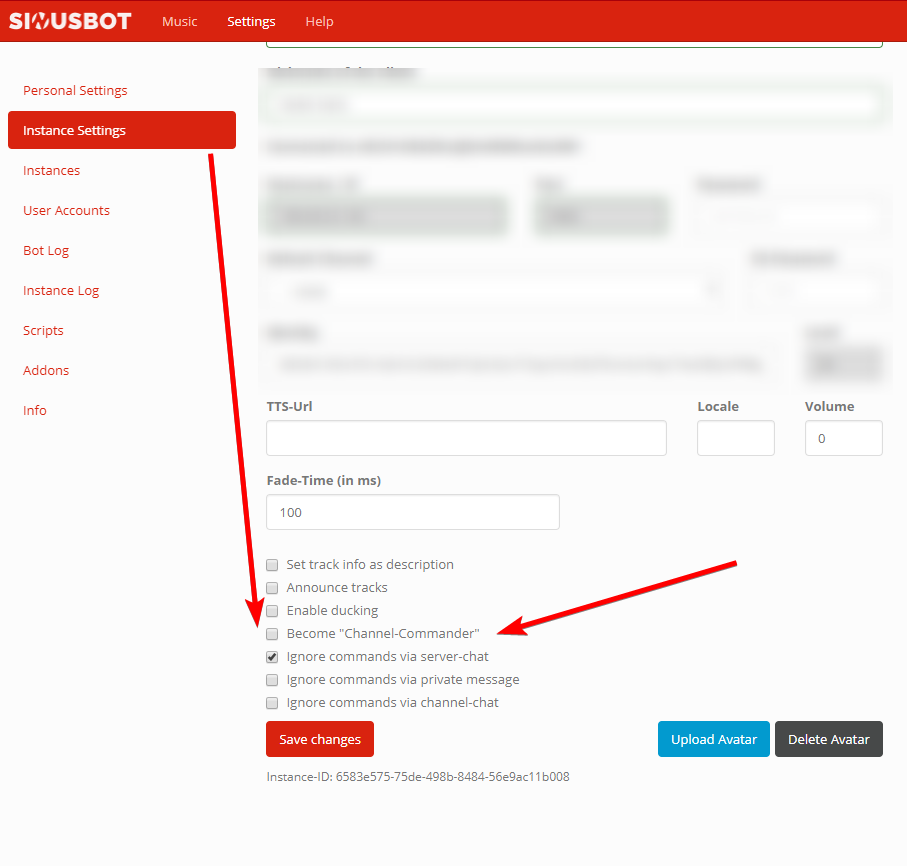907x866 pixels.
Task: Uncheck Ignore commands via server-chat
Action: coord(272,657)
